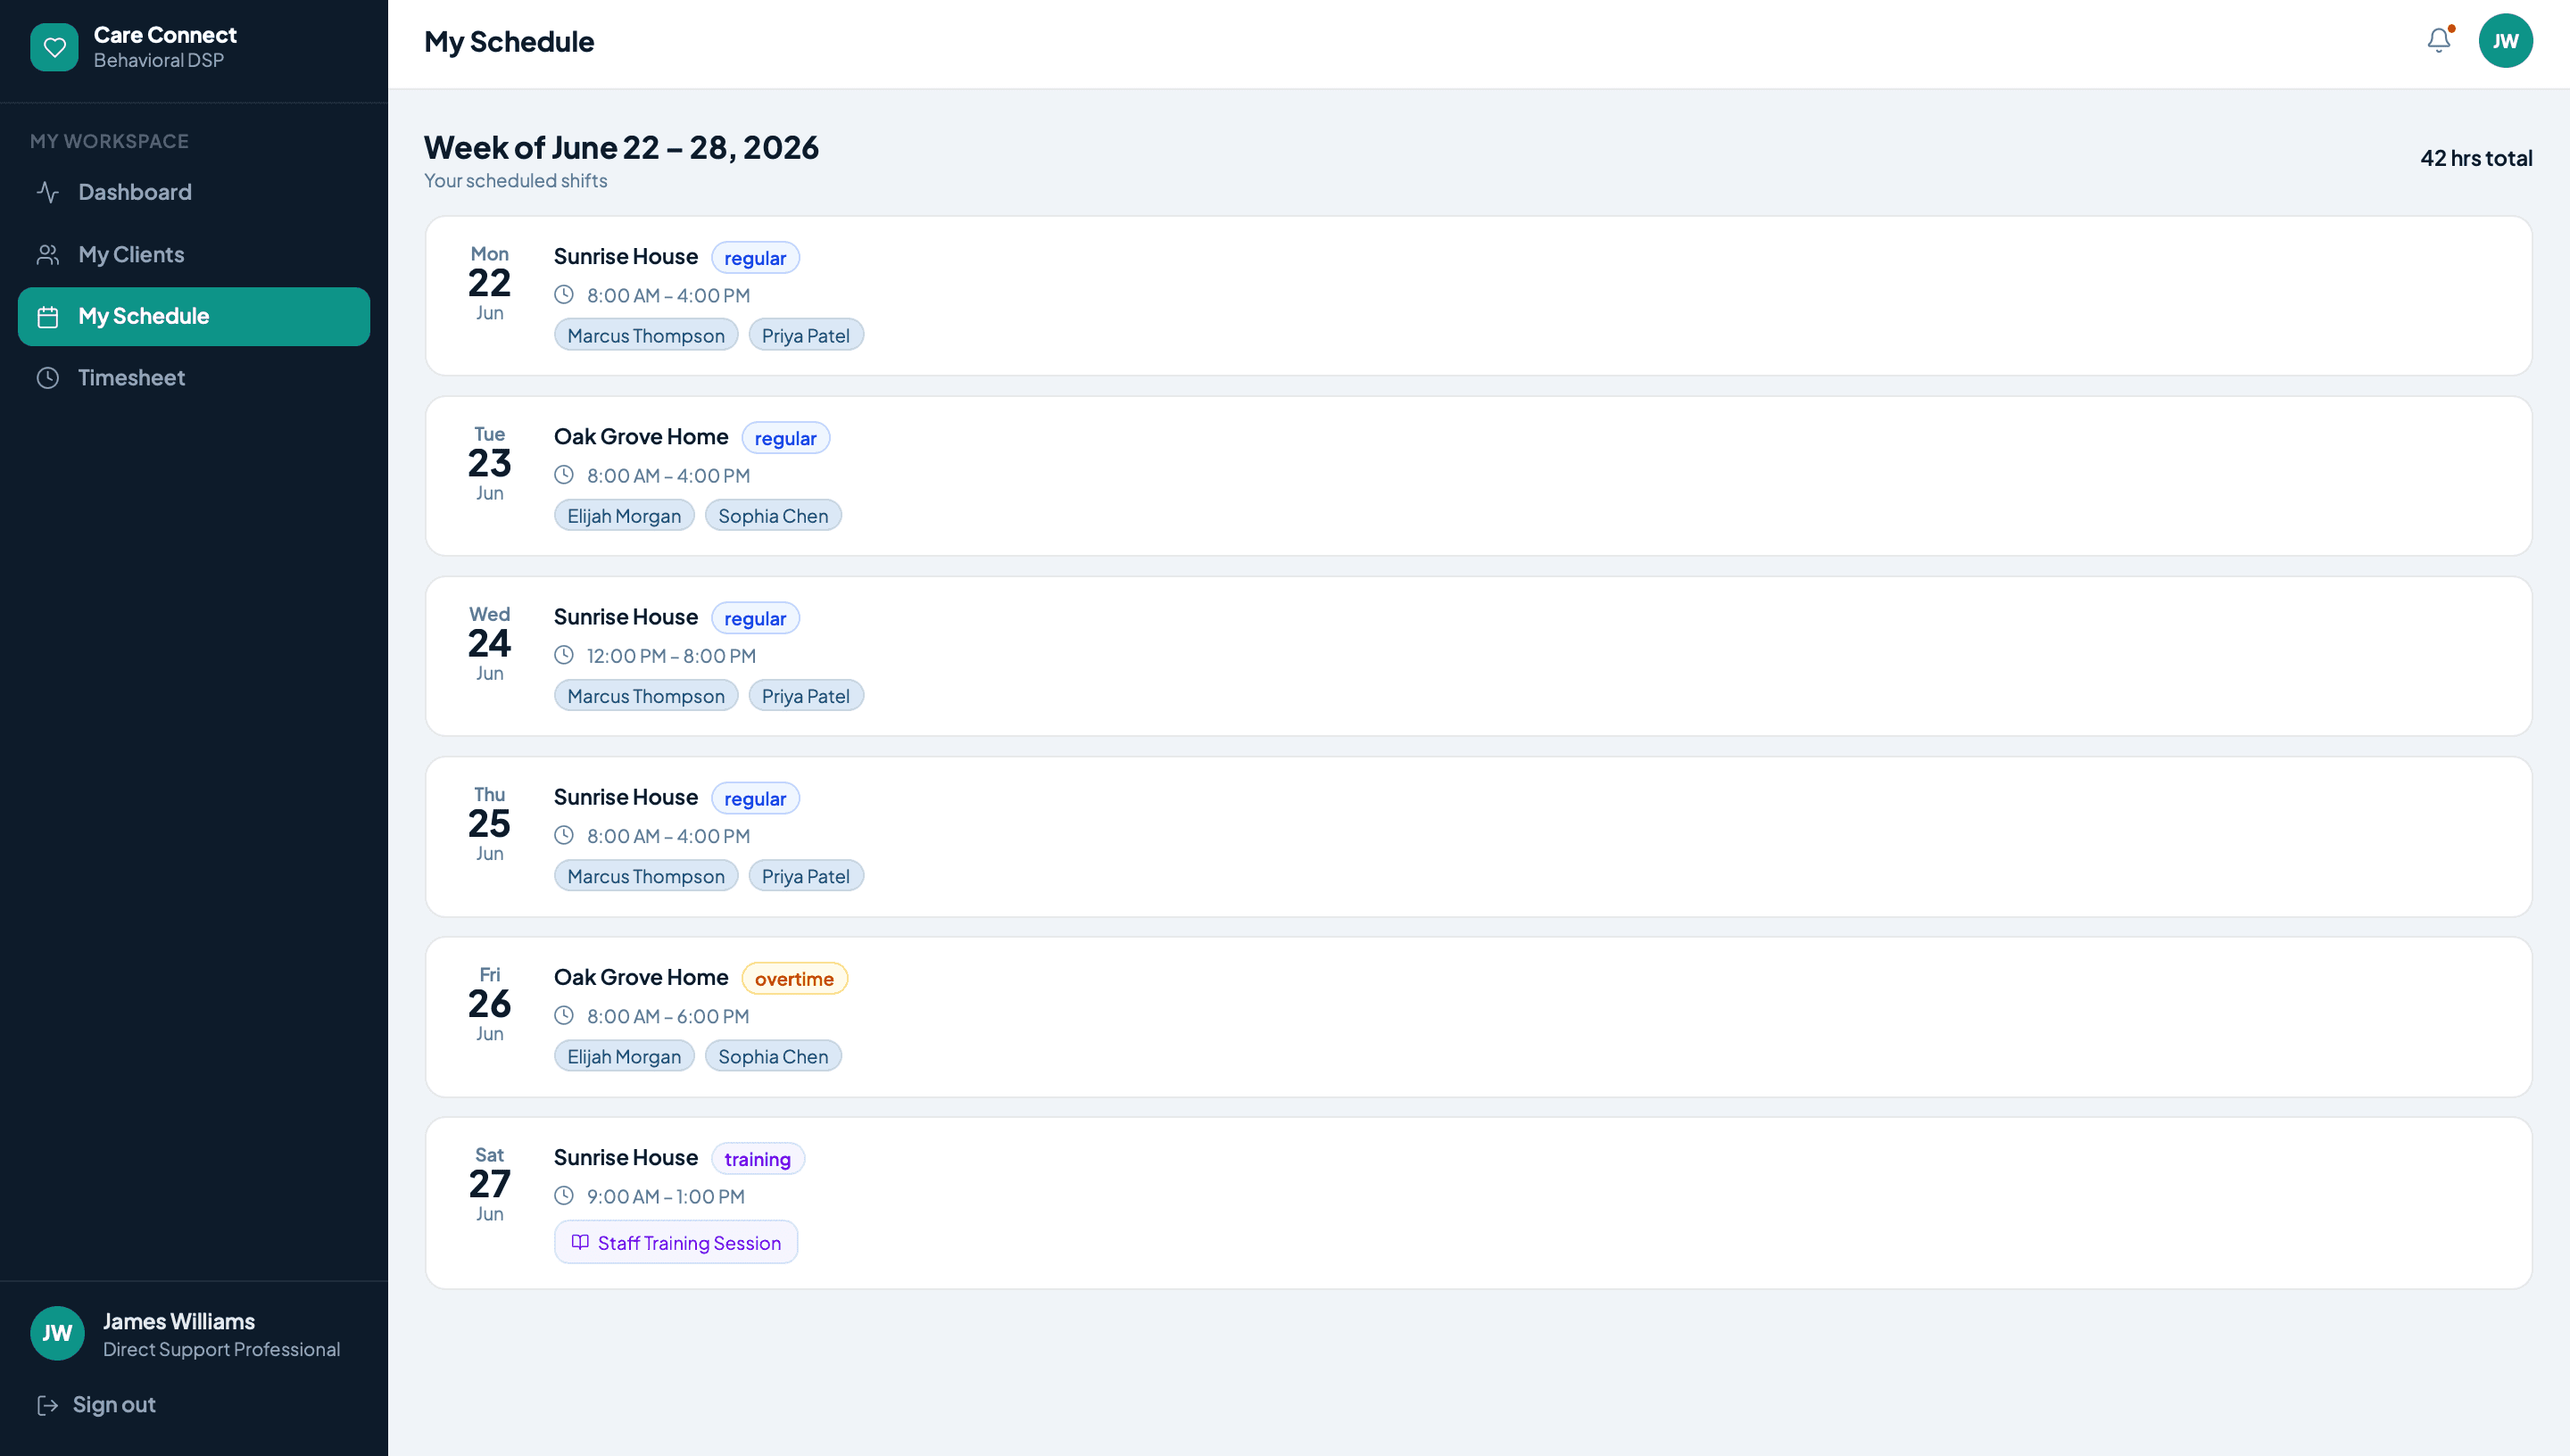Click Priya Patel chip on Monday's shift
This screenshot has height=1456, width=2570.
806,335
